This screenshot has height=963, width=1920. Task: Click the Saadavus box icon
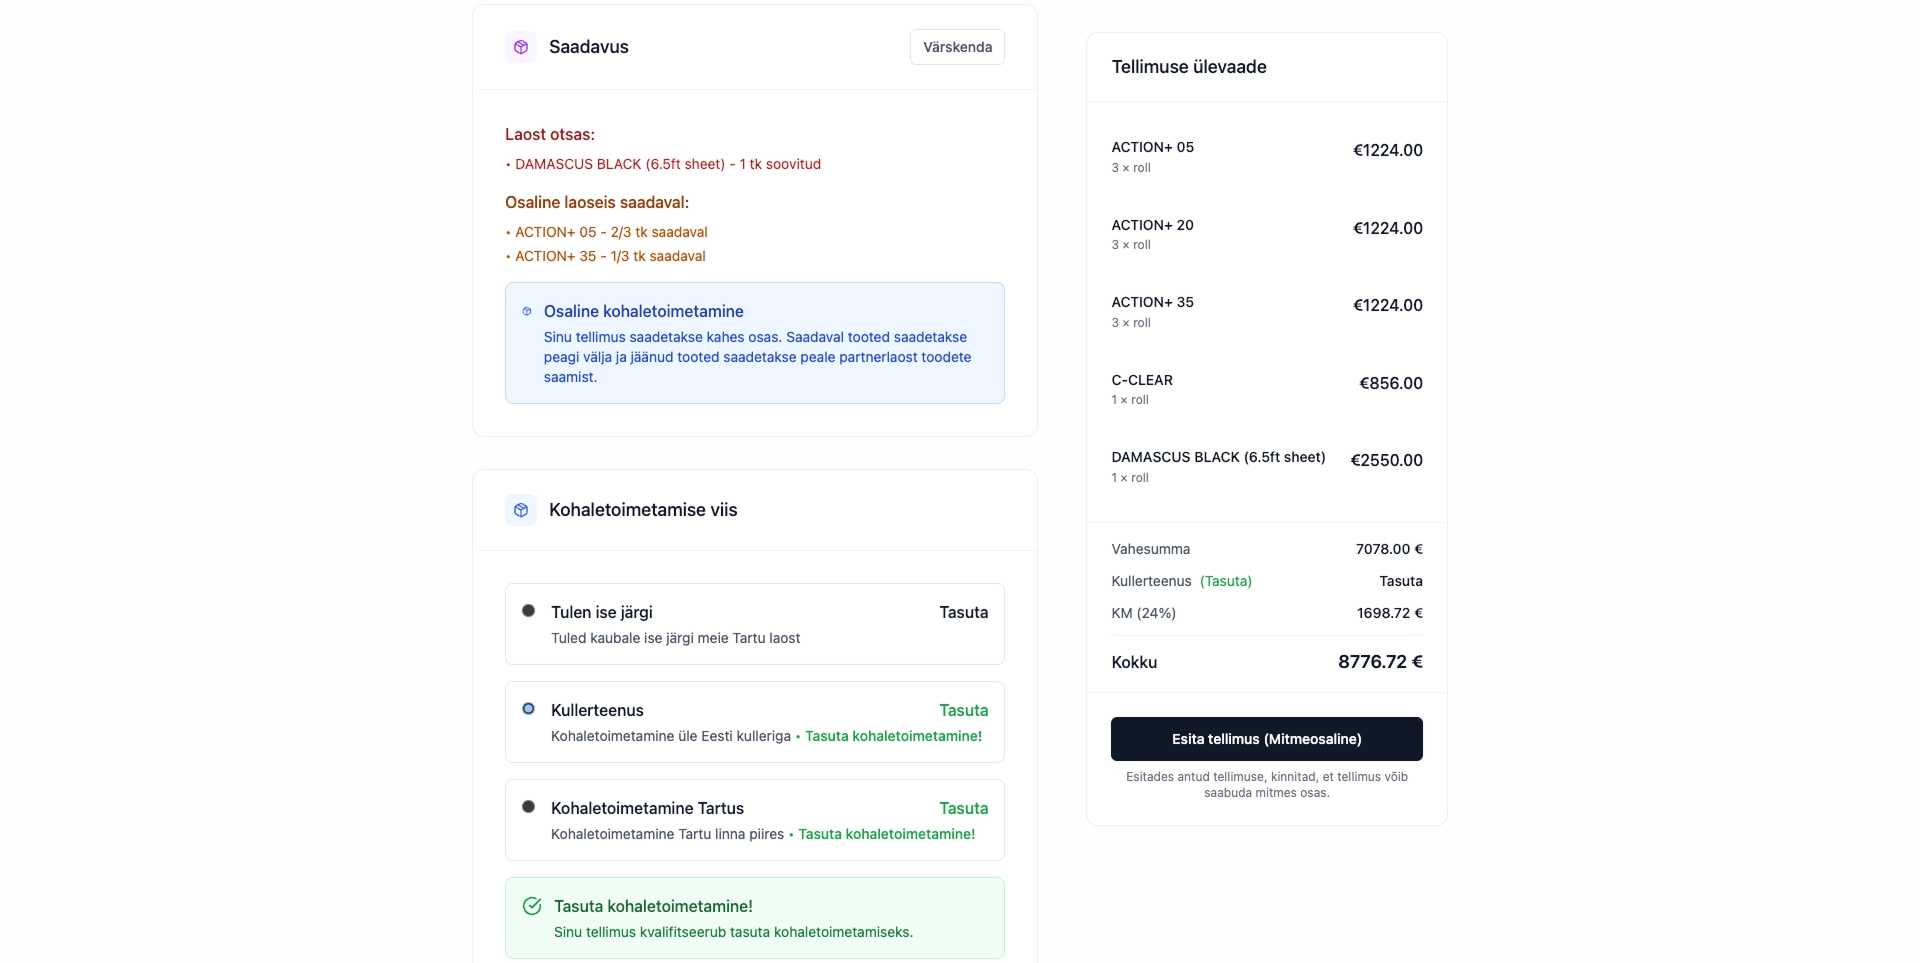pyautogui.click(x=521, y=47)
